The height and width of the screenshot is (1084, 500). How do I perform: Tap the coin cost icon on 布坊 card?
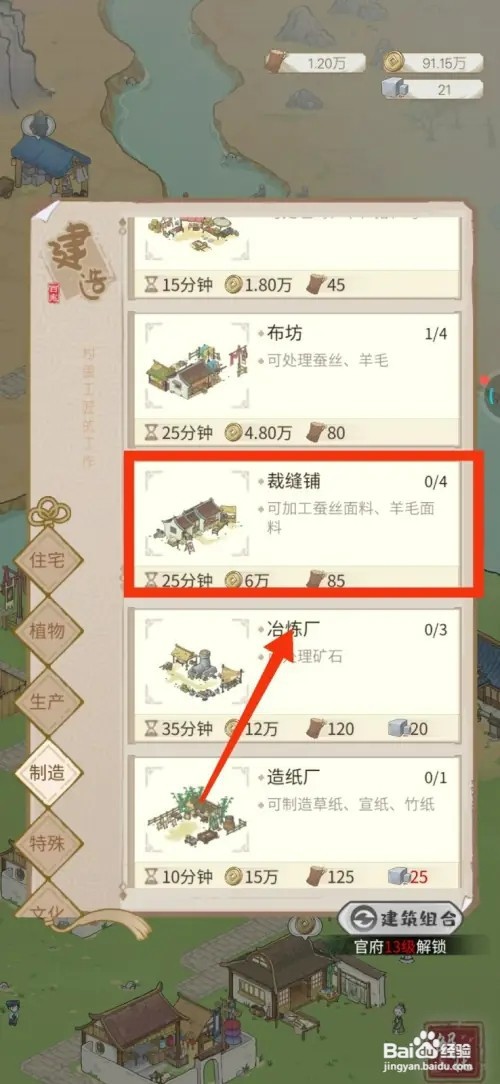[x=233, y=433]
